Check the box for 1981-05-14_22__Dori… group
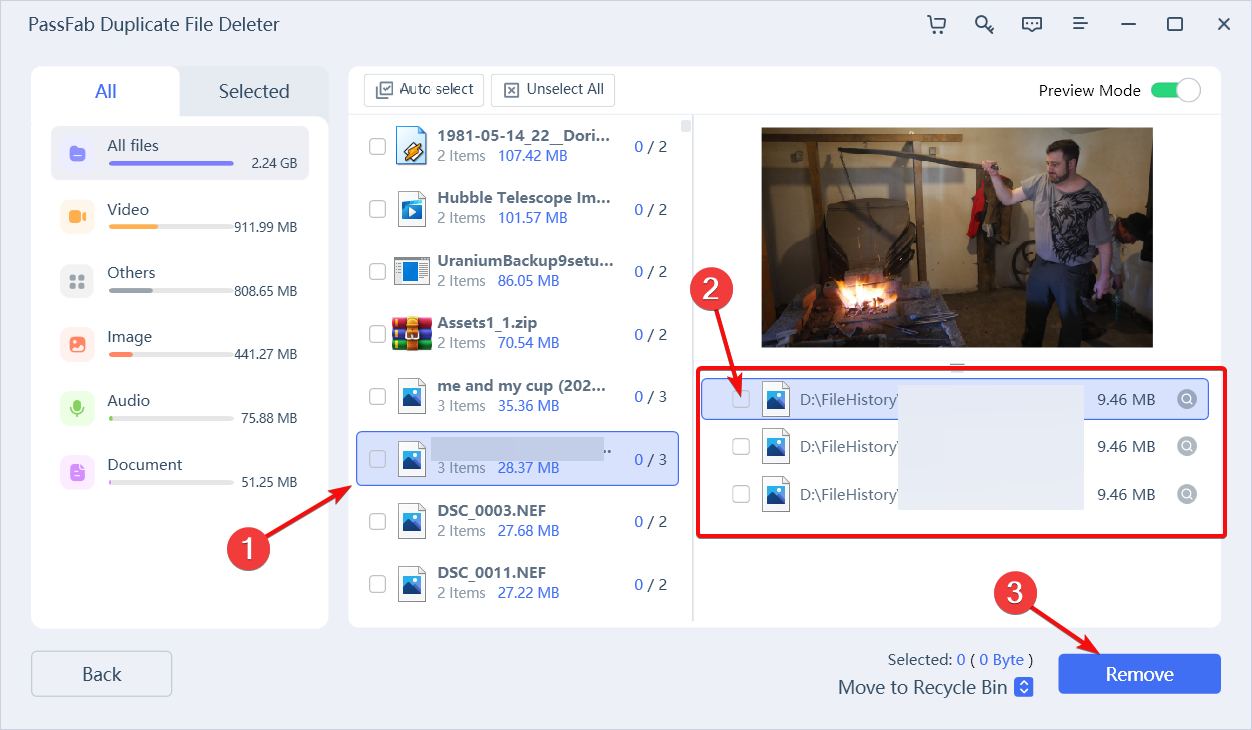 (x=377, y=146)
